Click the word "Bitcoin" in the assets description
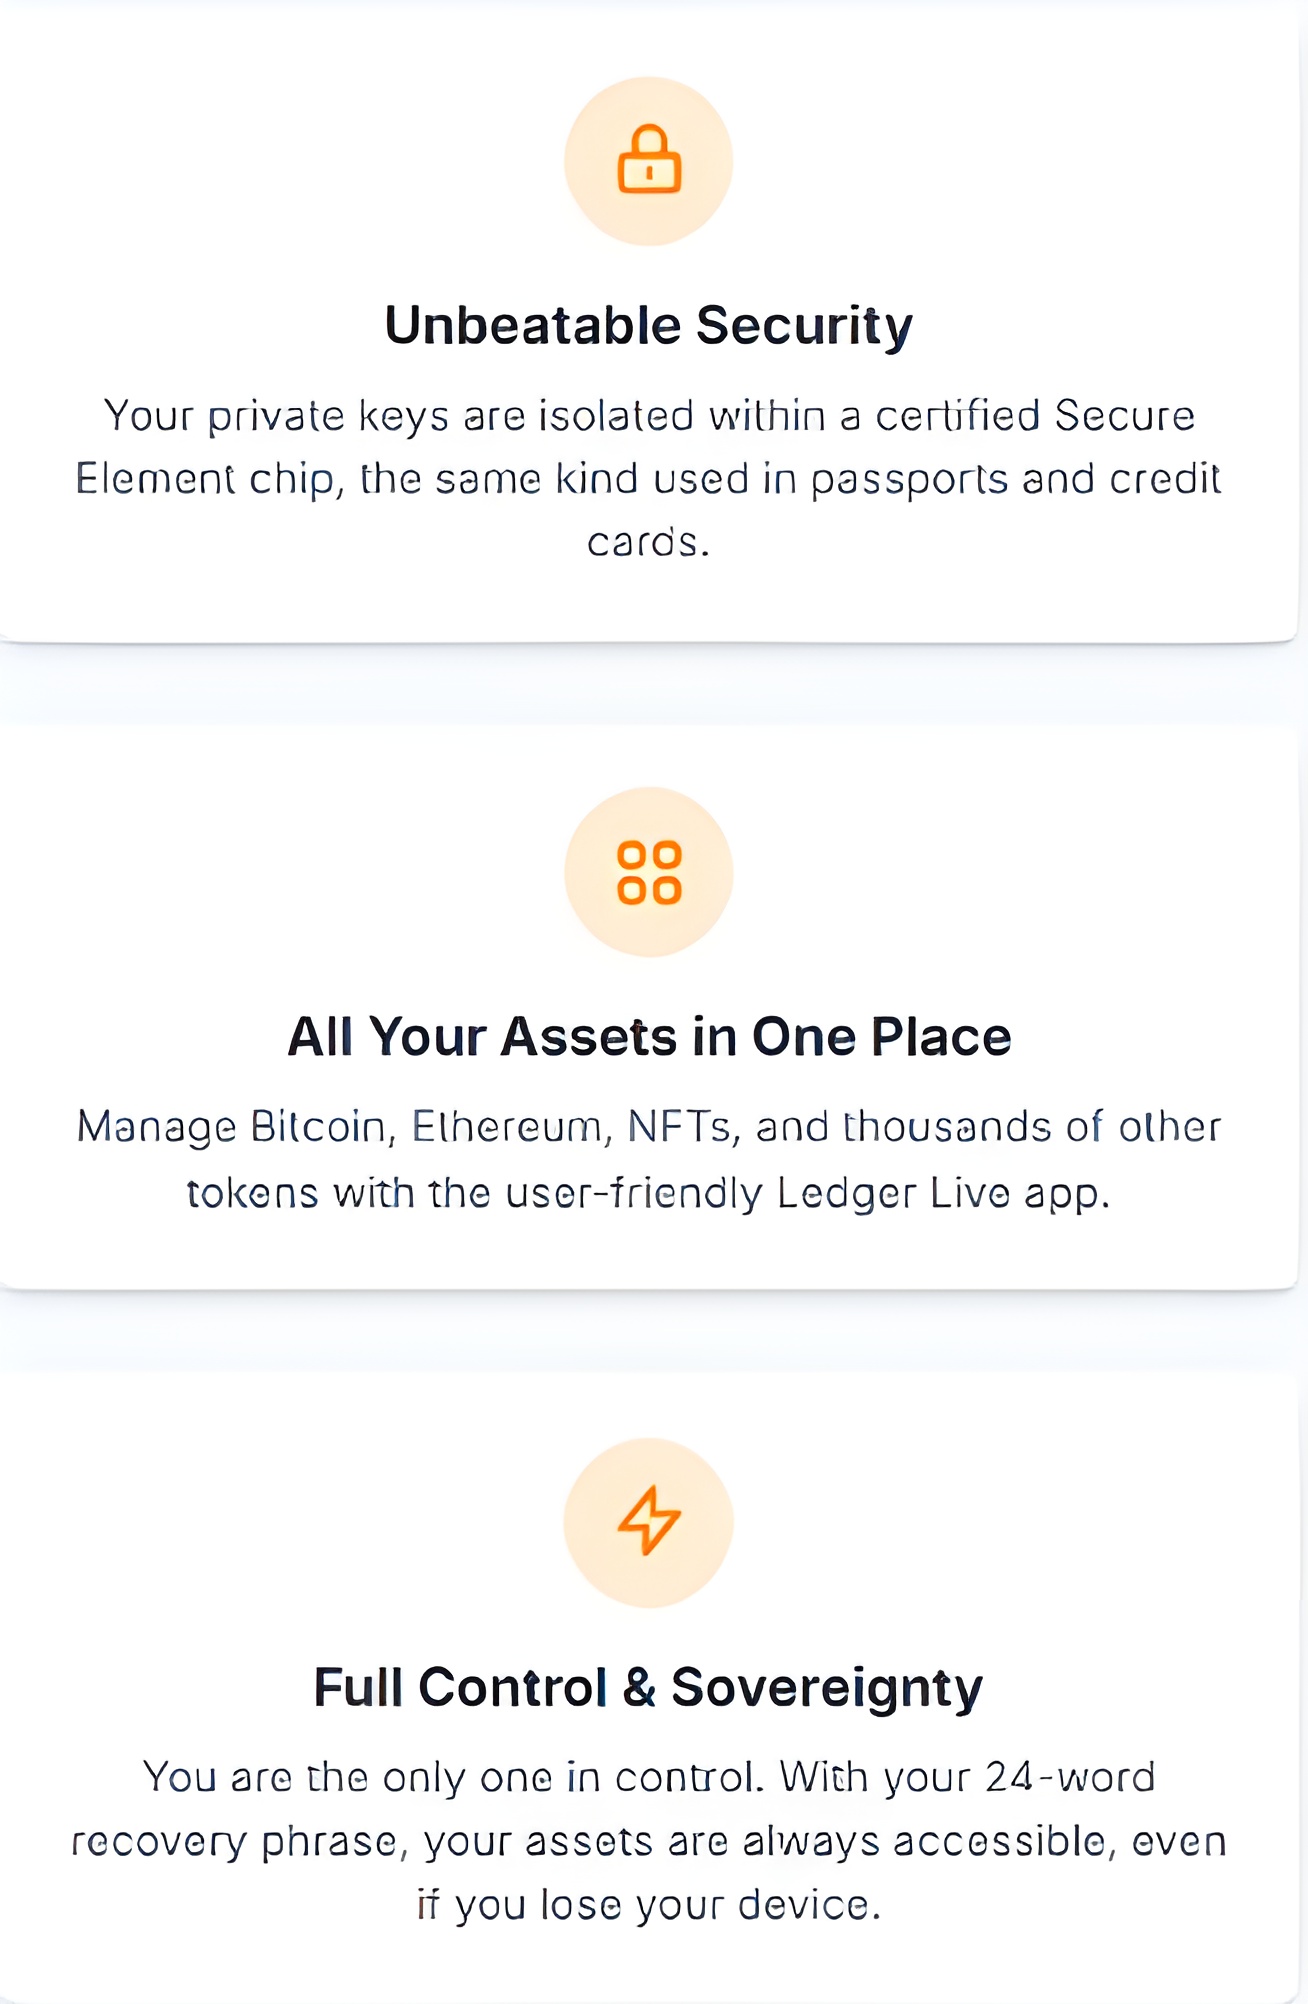Image resolution: width=1308 pixels, height=2004 pixels. point(317,1128)
